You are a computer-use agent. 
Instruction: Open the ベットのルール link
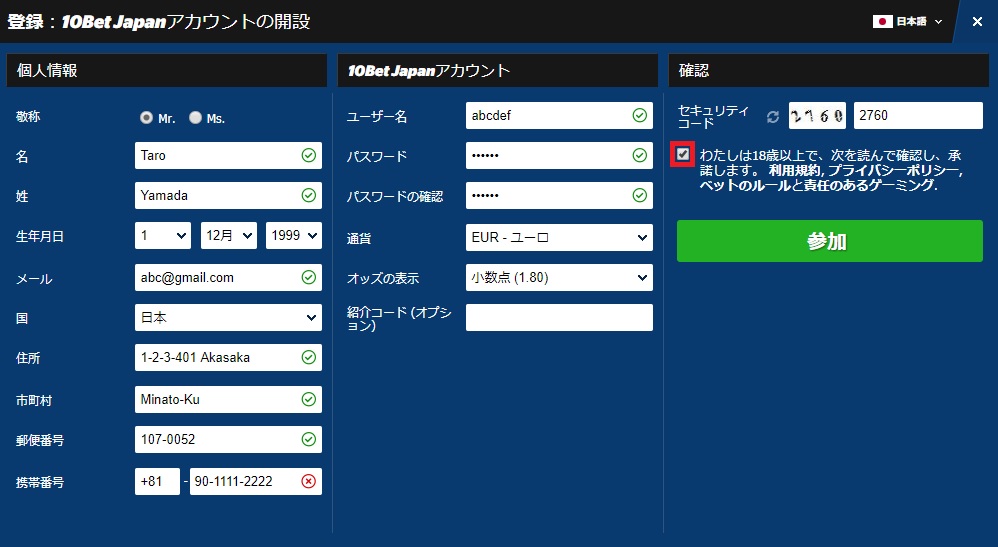click(744, 185)
